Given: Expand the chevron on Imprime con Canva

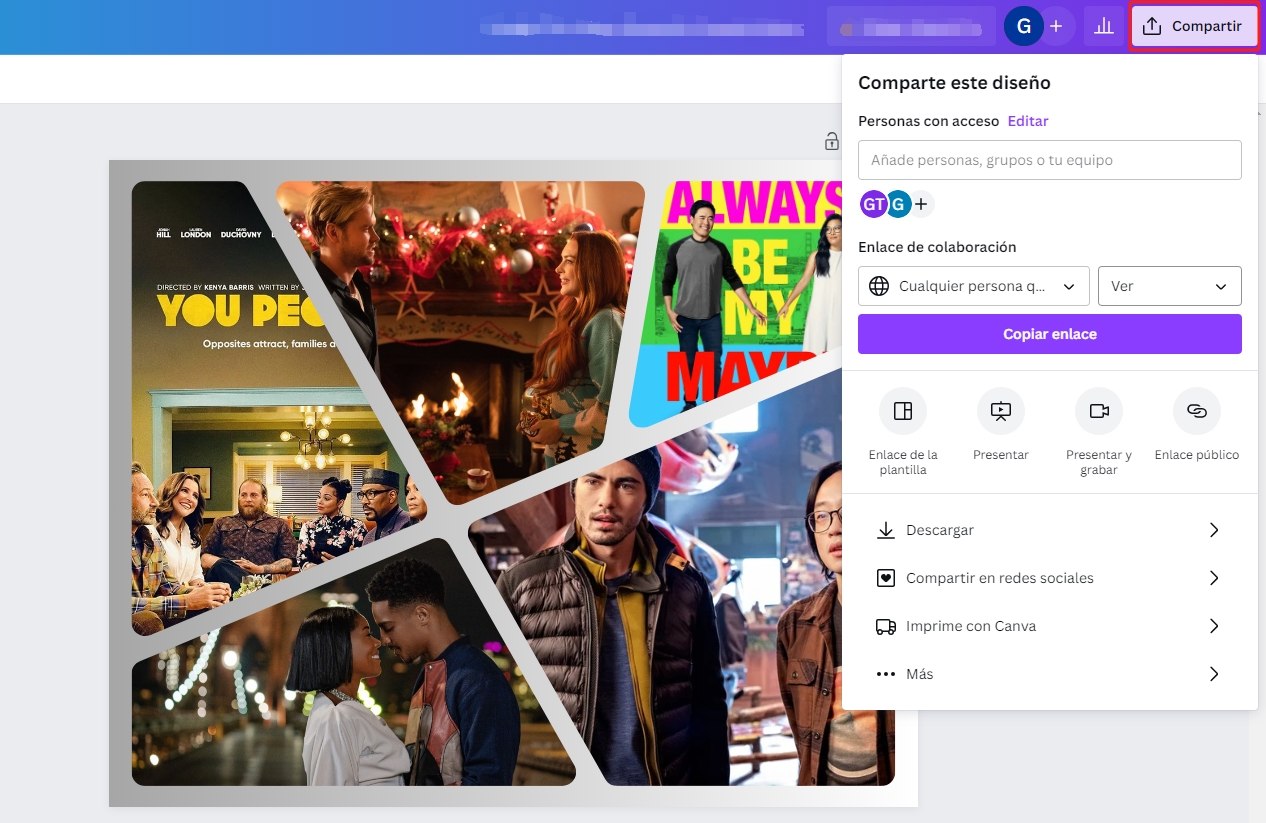Looking at the screenshot, I should (1214, 626).
